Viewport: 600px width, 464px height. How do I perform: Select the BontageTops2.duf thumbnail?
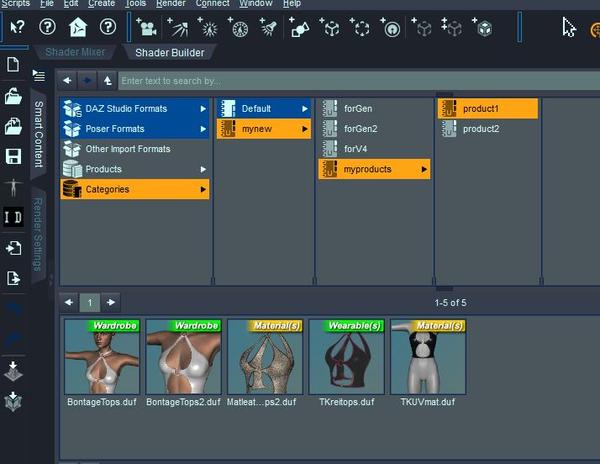point(183,357)
